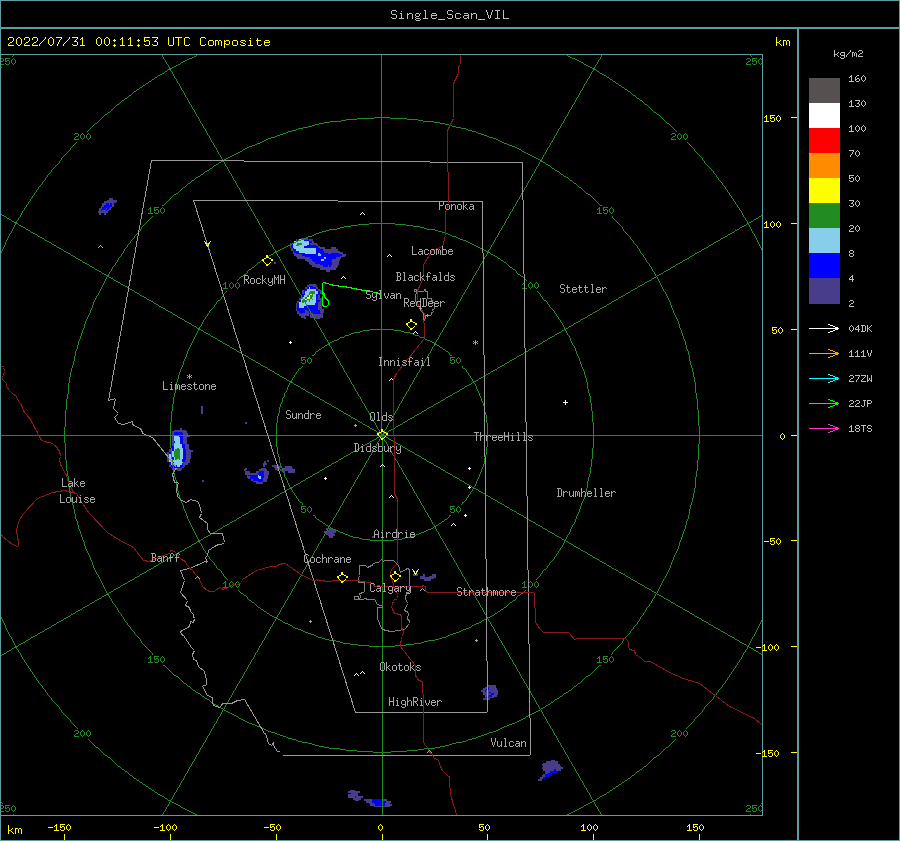This screenshot has width=900, height=841.
Task: Click the Didsbury town label
Action: 377,448
